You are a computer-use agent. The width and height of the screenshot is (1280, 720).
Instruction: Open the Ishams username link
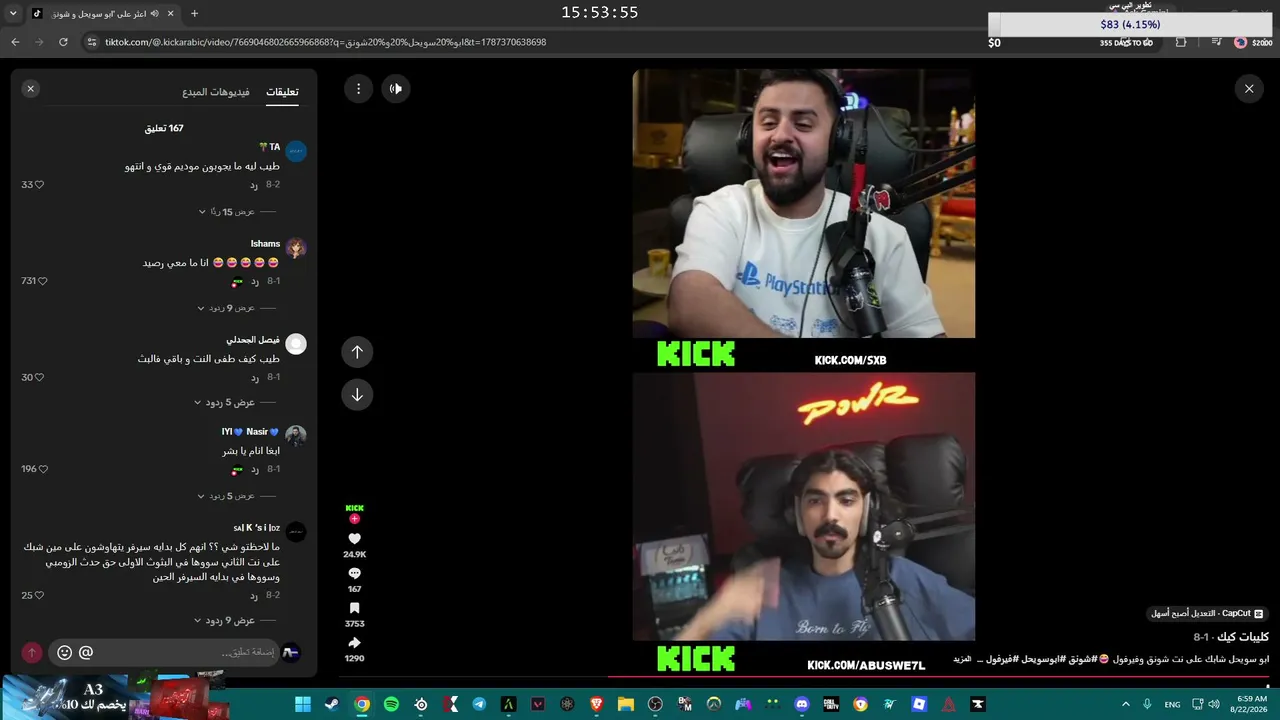click(x=265, y=244)
